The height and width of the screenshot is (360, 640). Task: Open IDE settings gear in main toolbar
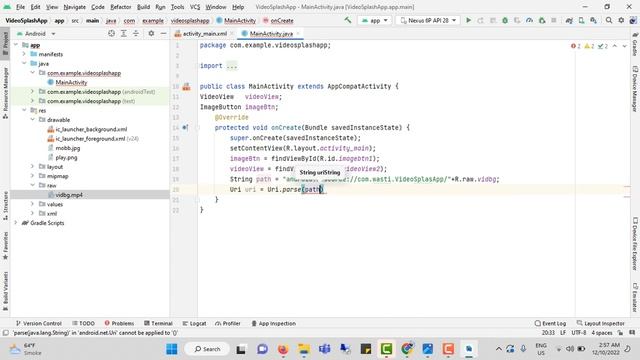[x=621, y=20]
